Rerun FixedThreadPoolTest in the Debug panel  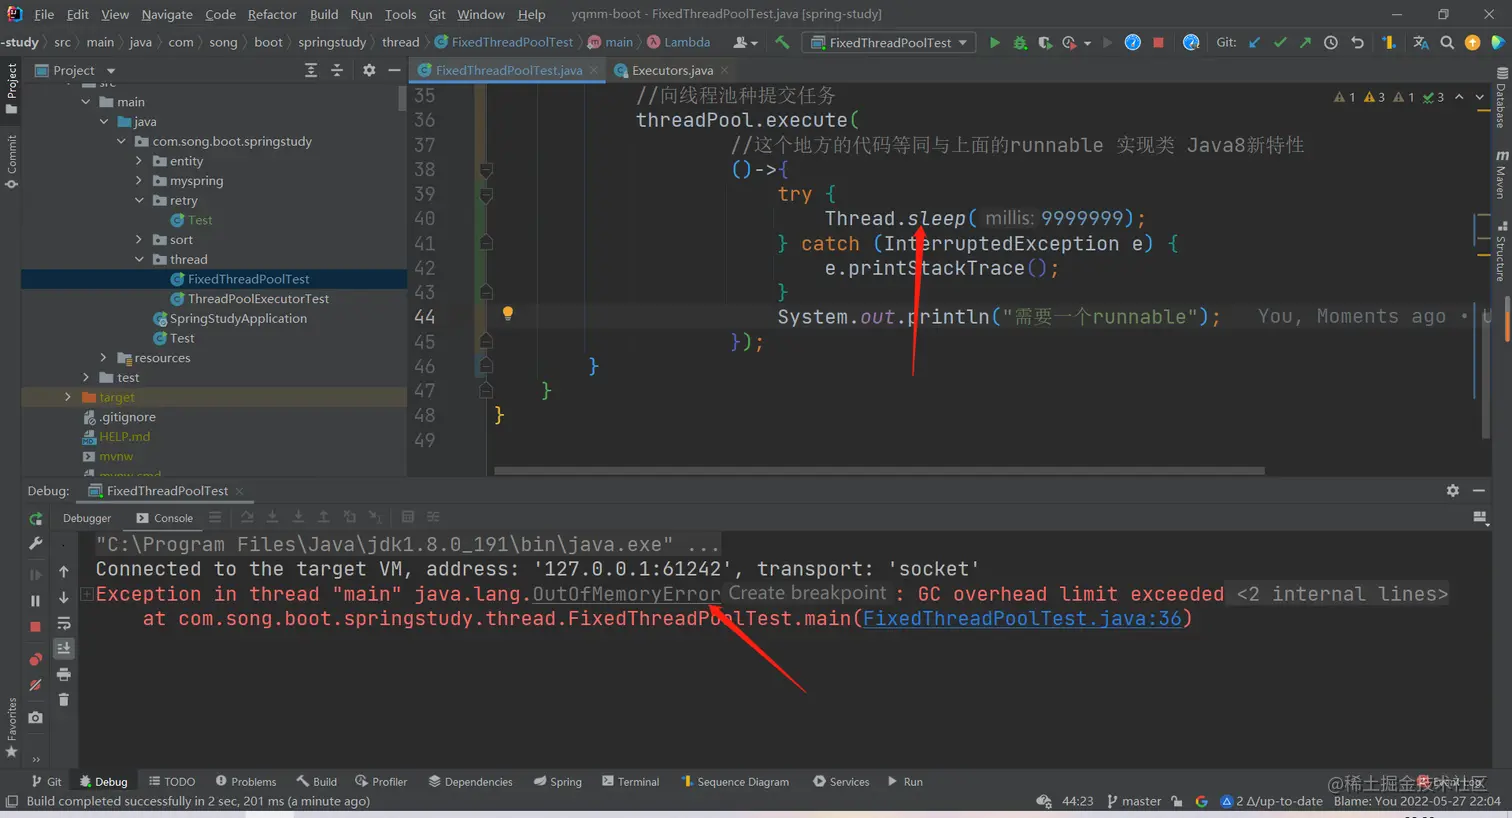tap(36, 519)
